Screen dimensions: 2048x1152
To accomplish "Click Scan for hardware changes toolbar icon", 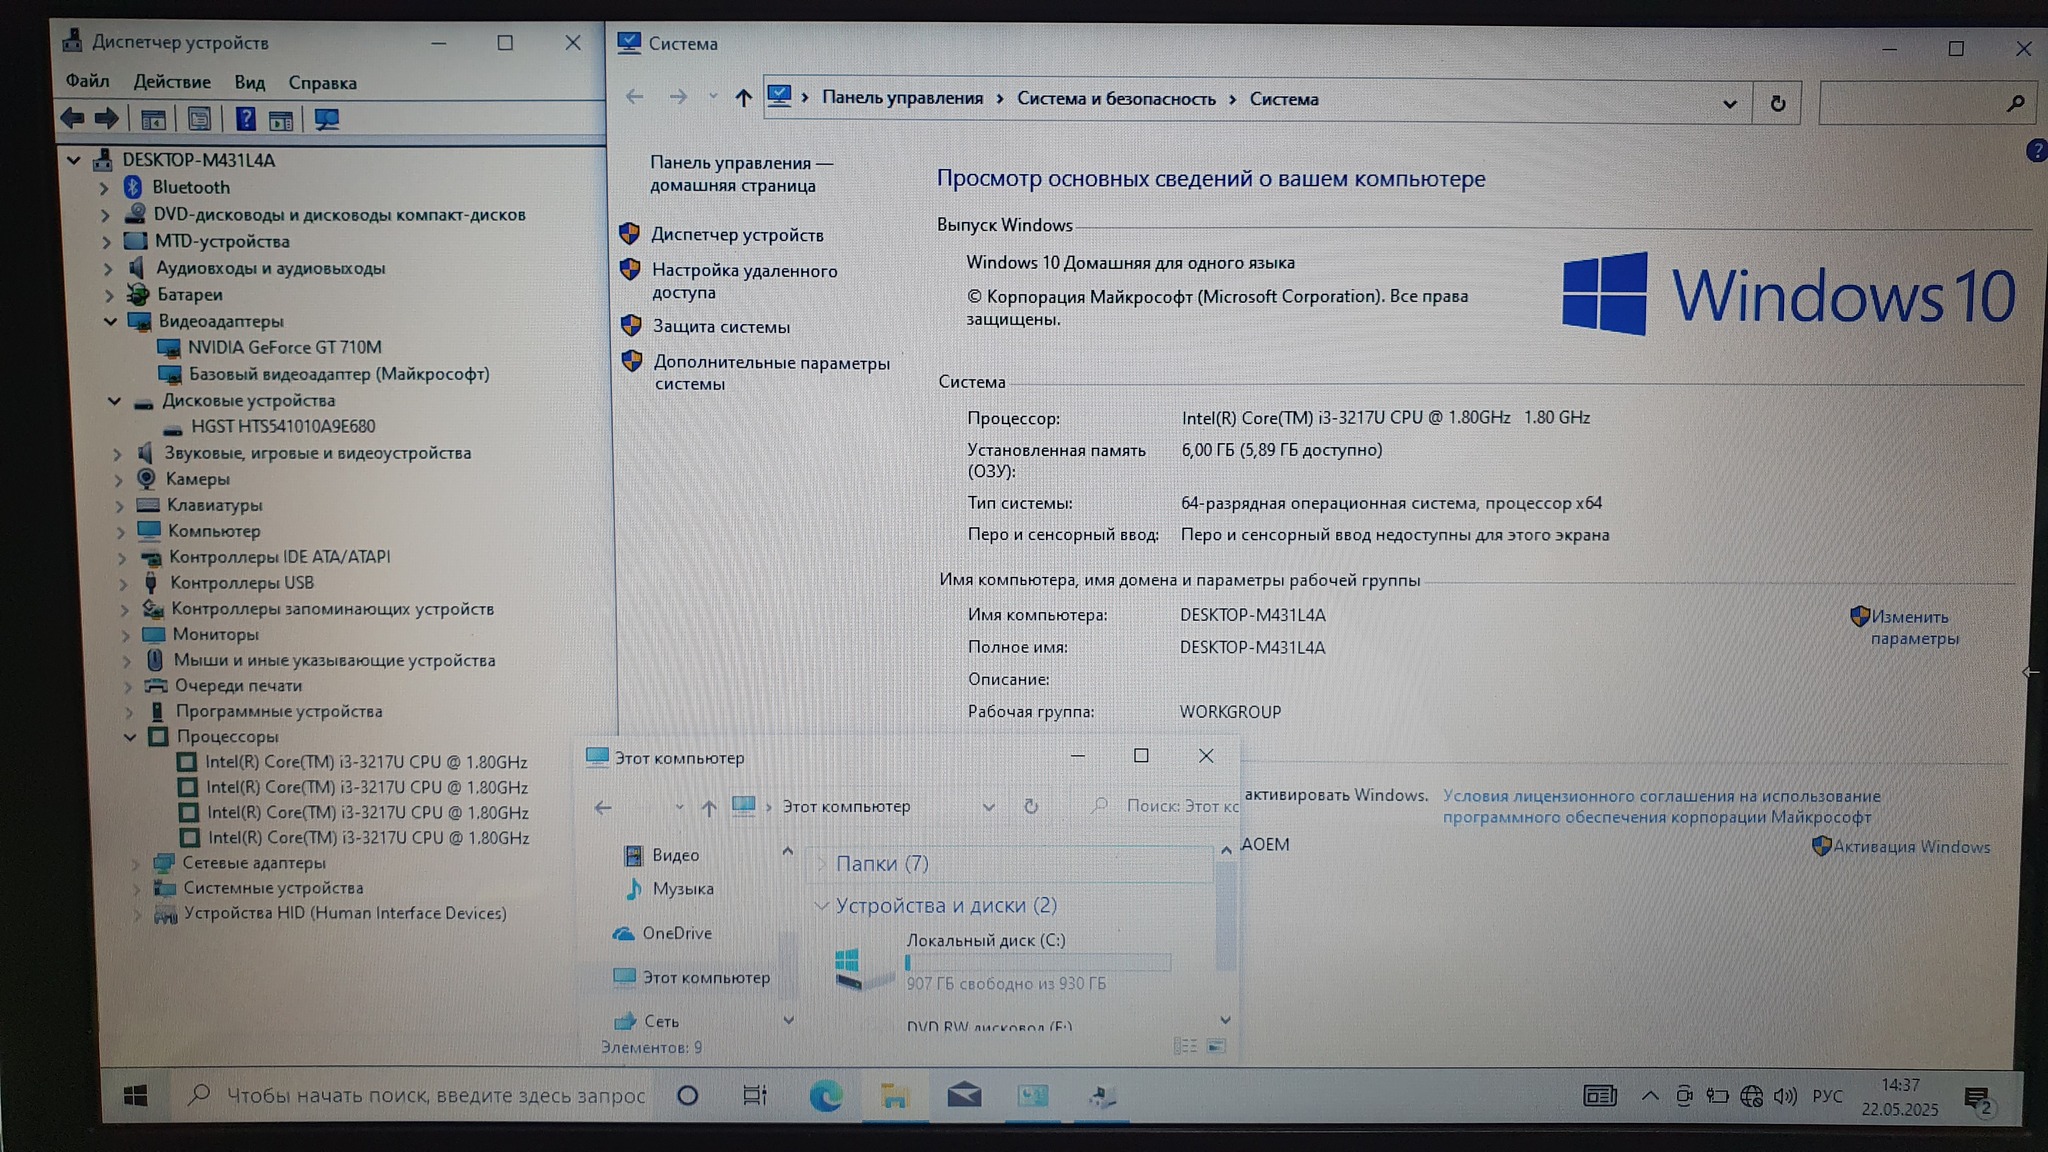I will [326, 120].
